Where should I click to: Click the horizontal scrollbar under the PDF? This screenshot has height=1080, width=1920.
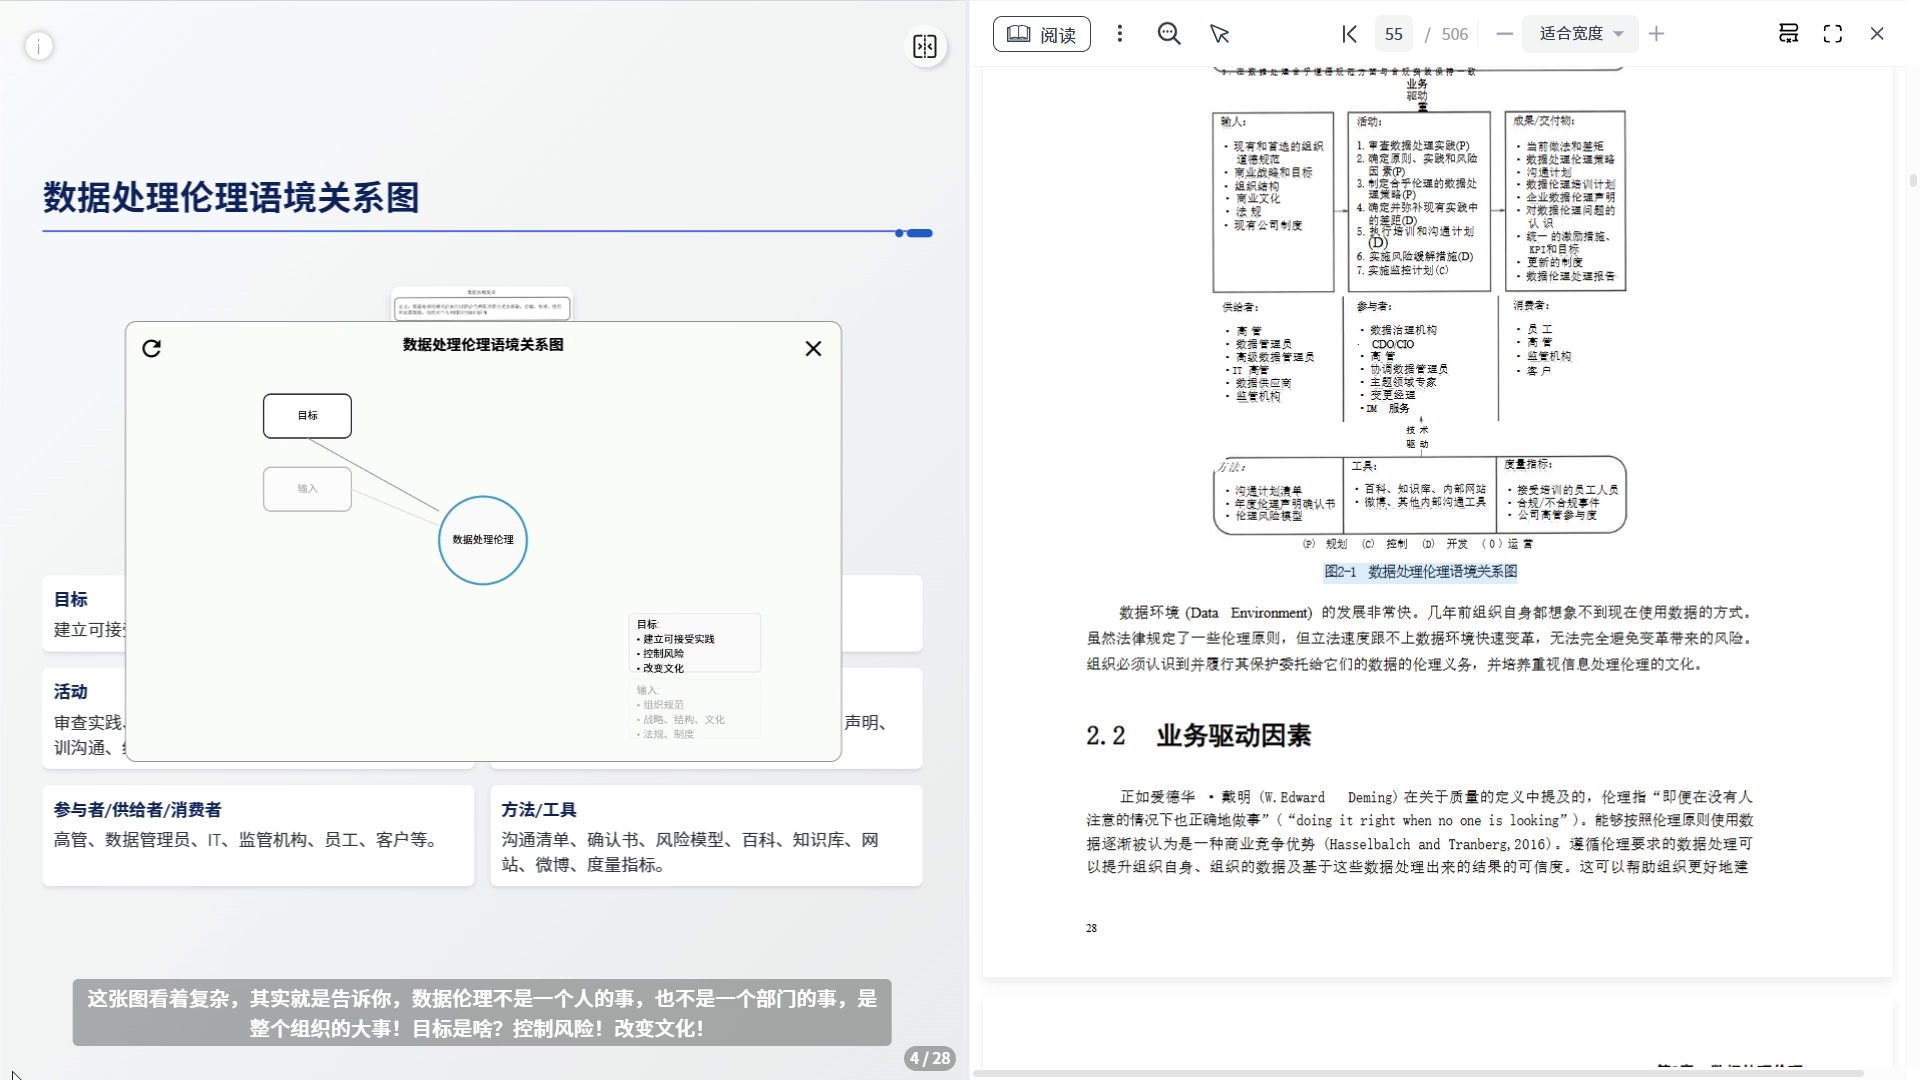tap(1418, 1073)
